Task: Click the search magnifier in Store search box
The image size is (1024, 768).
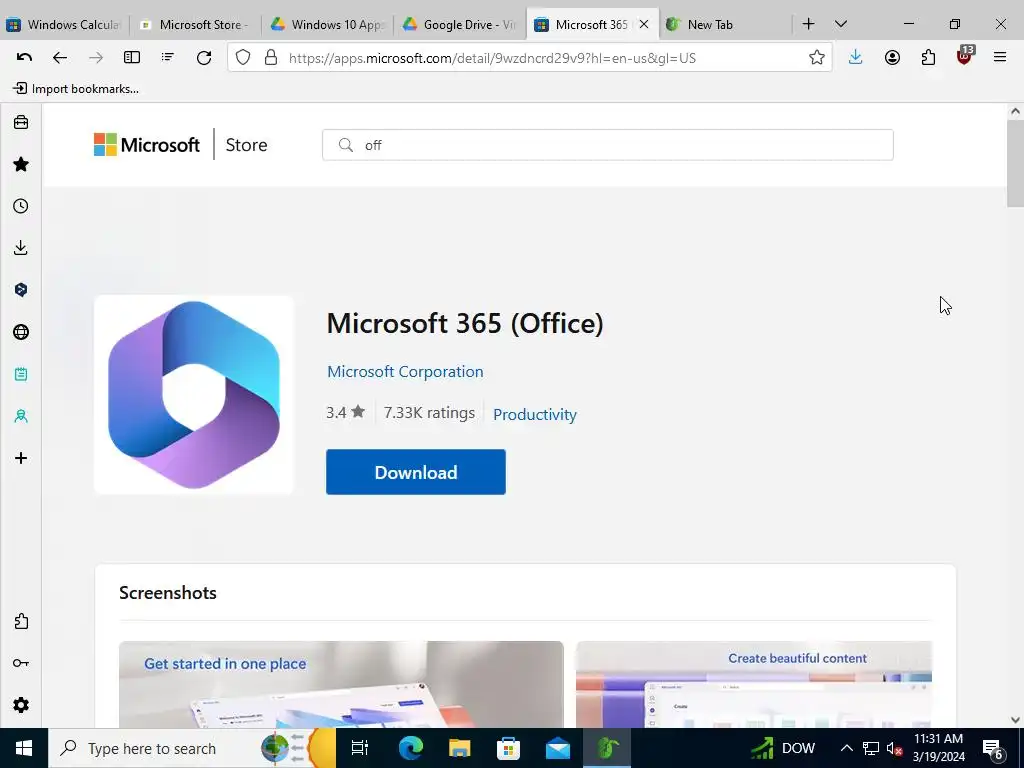Action: [x=345, y=145]
